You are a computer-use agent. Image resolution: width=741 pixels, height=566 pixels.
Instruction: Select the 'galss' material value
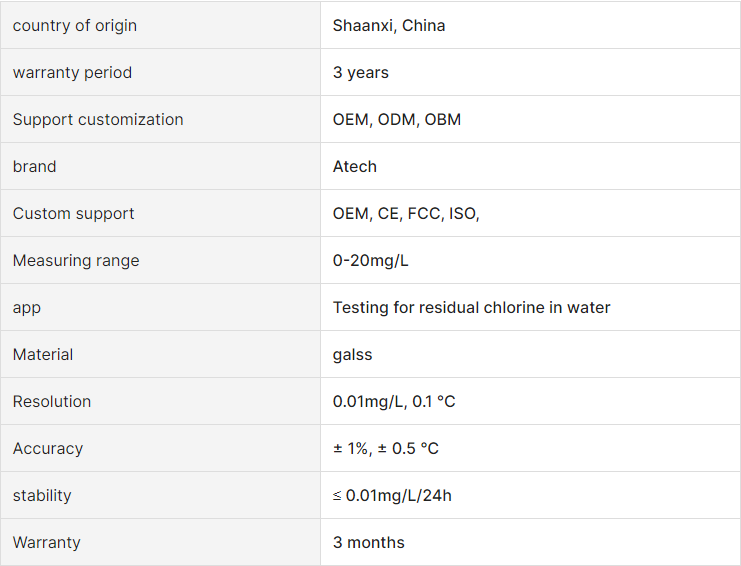(x=353, y=355)
